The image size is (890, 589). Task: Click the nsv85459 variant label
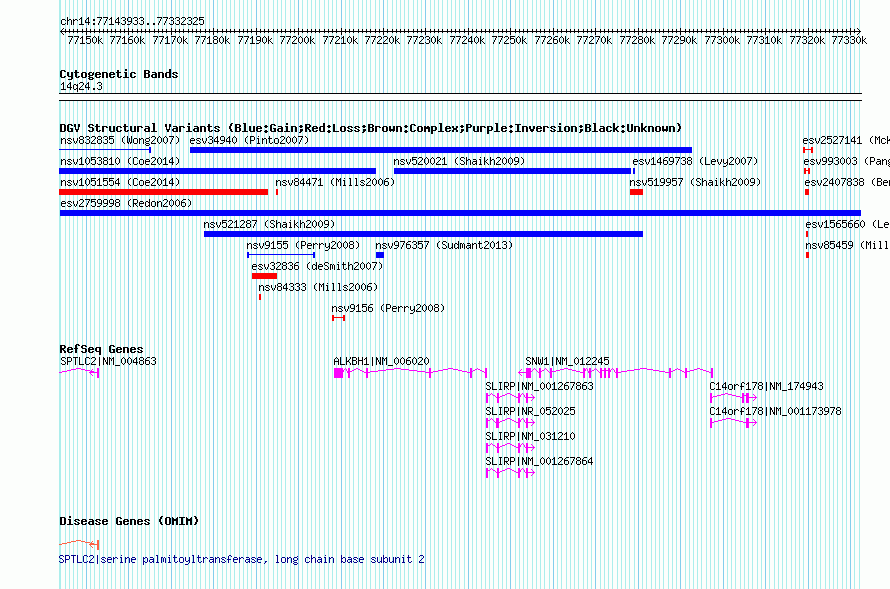tap(847, 245)
